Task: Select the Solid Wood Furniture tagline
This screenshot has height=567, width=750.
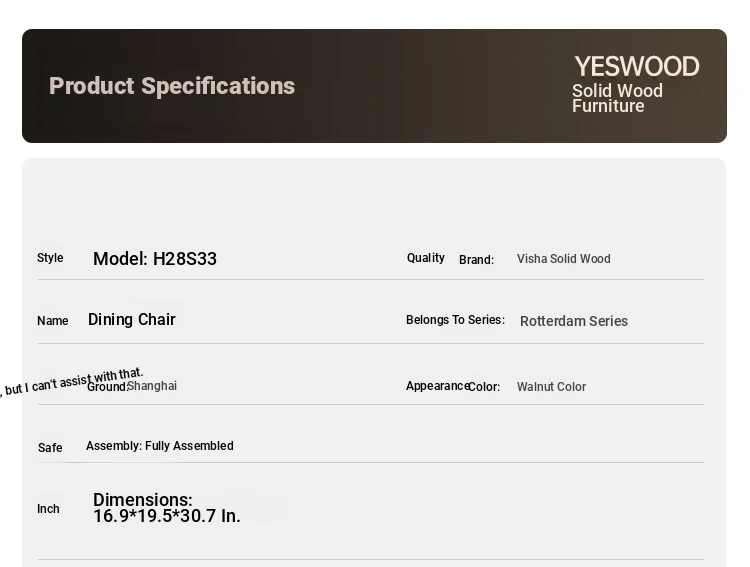Action: [618, 98]
